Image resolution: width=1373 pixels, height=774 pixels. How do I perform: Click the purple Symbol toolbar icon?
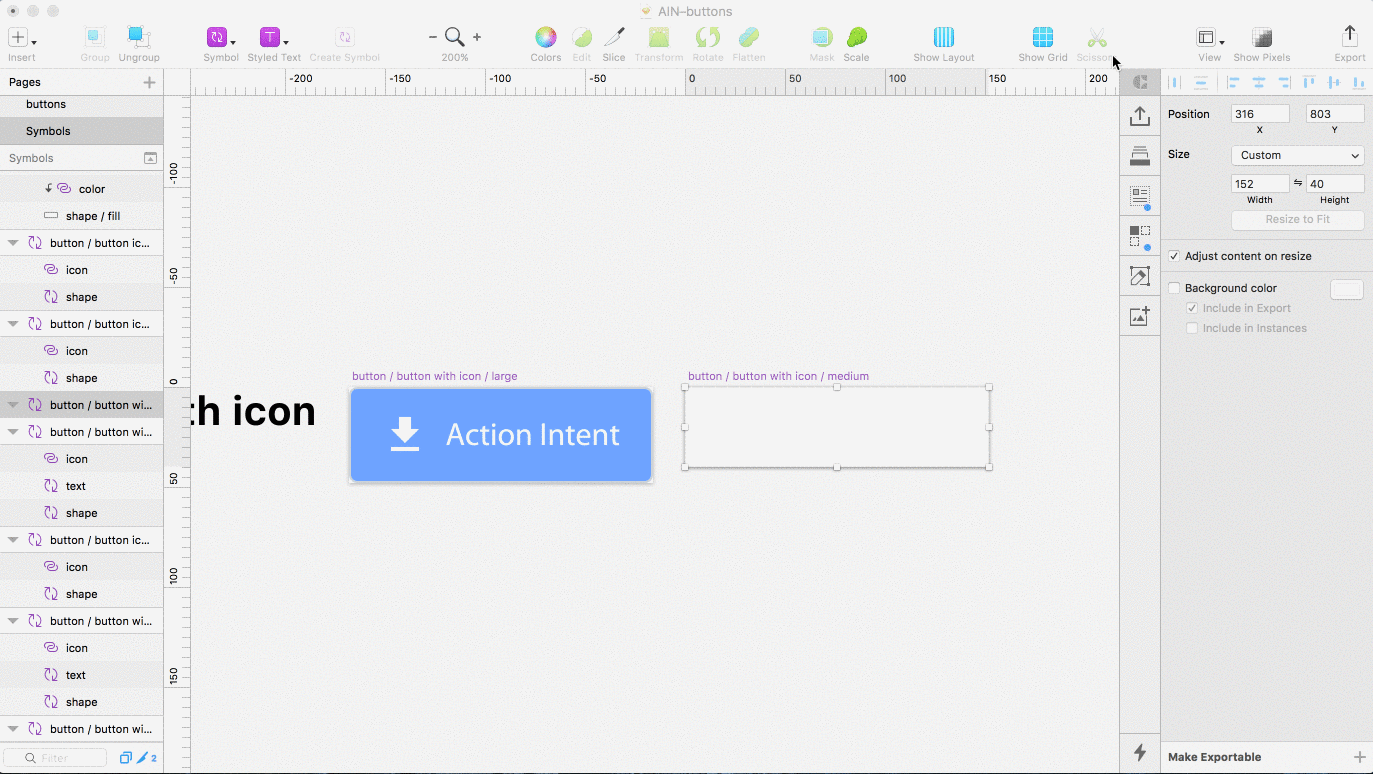(217, 38)
